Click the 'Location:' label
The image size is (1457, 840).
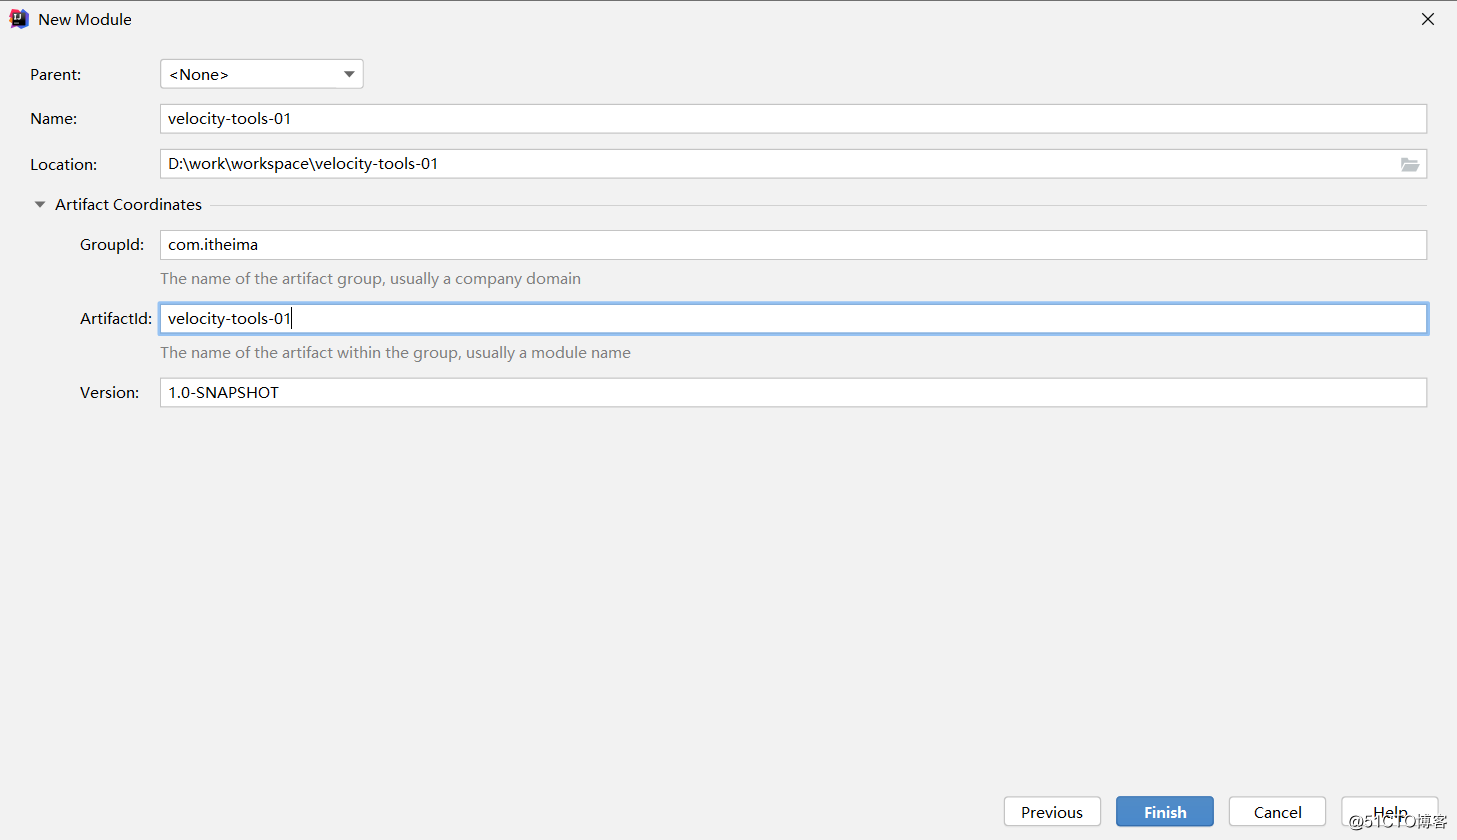[x=64, y=165]
